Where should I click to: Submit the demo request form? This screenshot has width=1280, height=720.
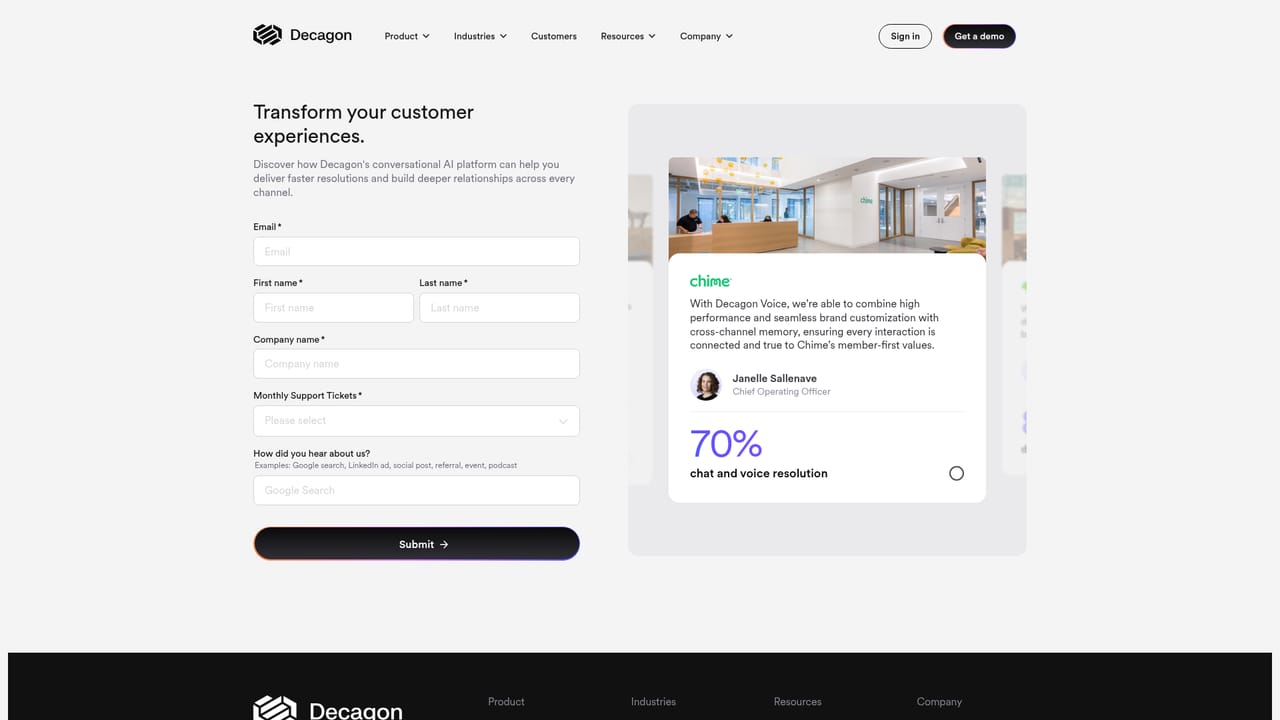(x=416, y=544)
